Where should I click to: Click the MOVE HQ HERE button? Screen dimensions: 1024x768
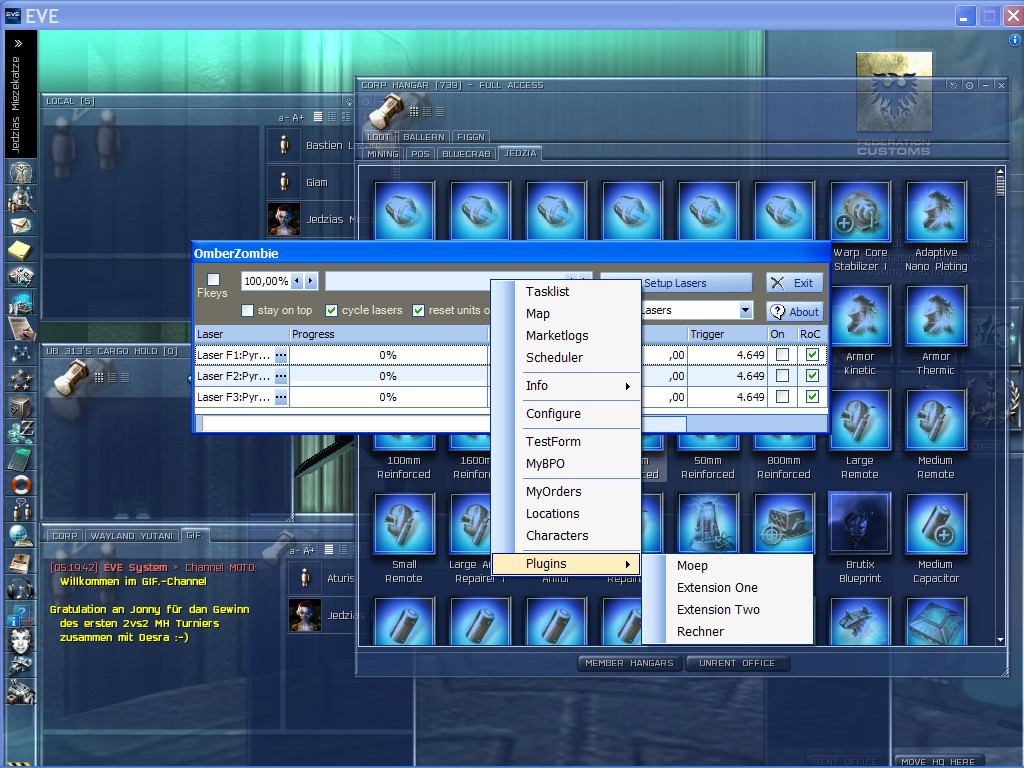coord(938,761)
